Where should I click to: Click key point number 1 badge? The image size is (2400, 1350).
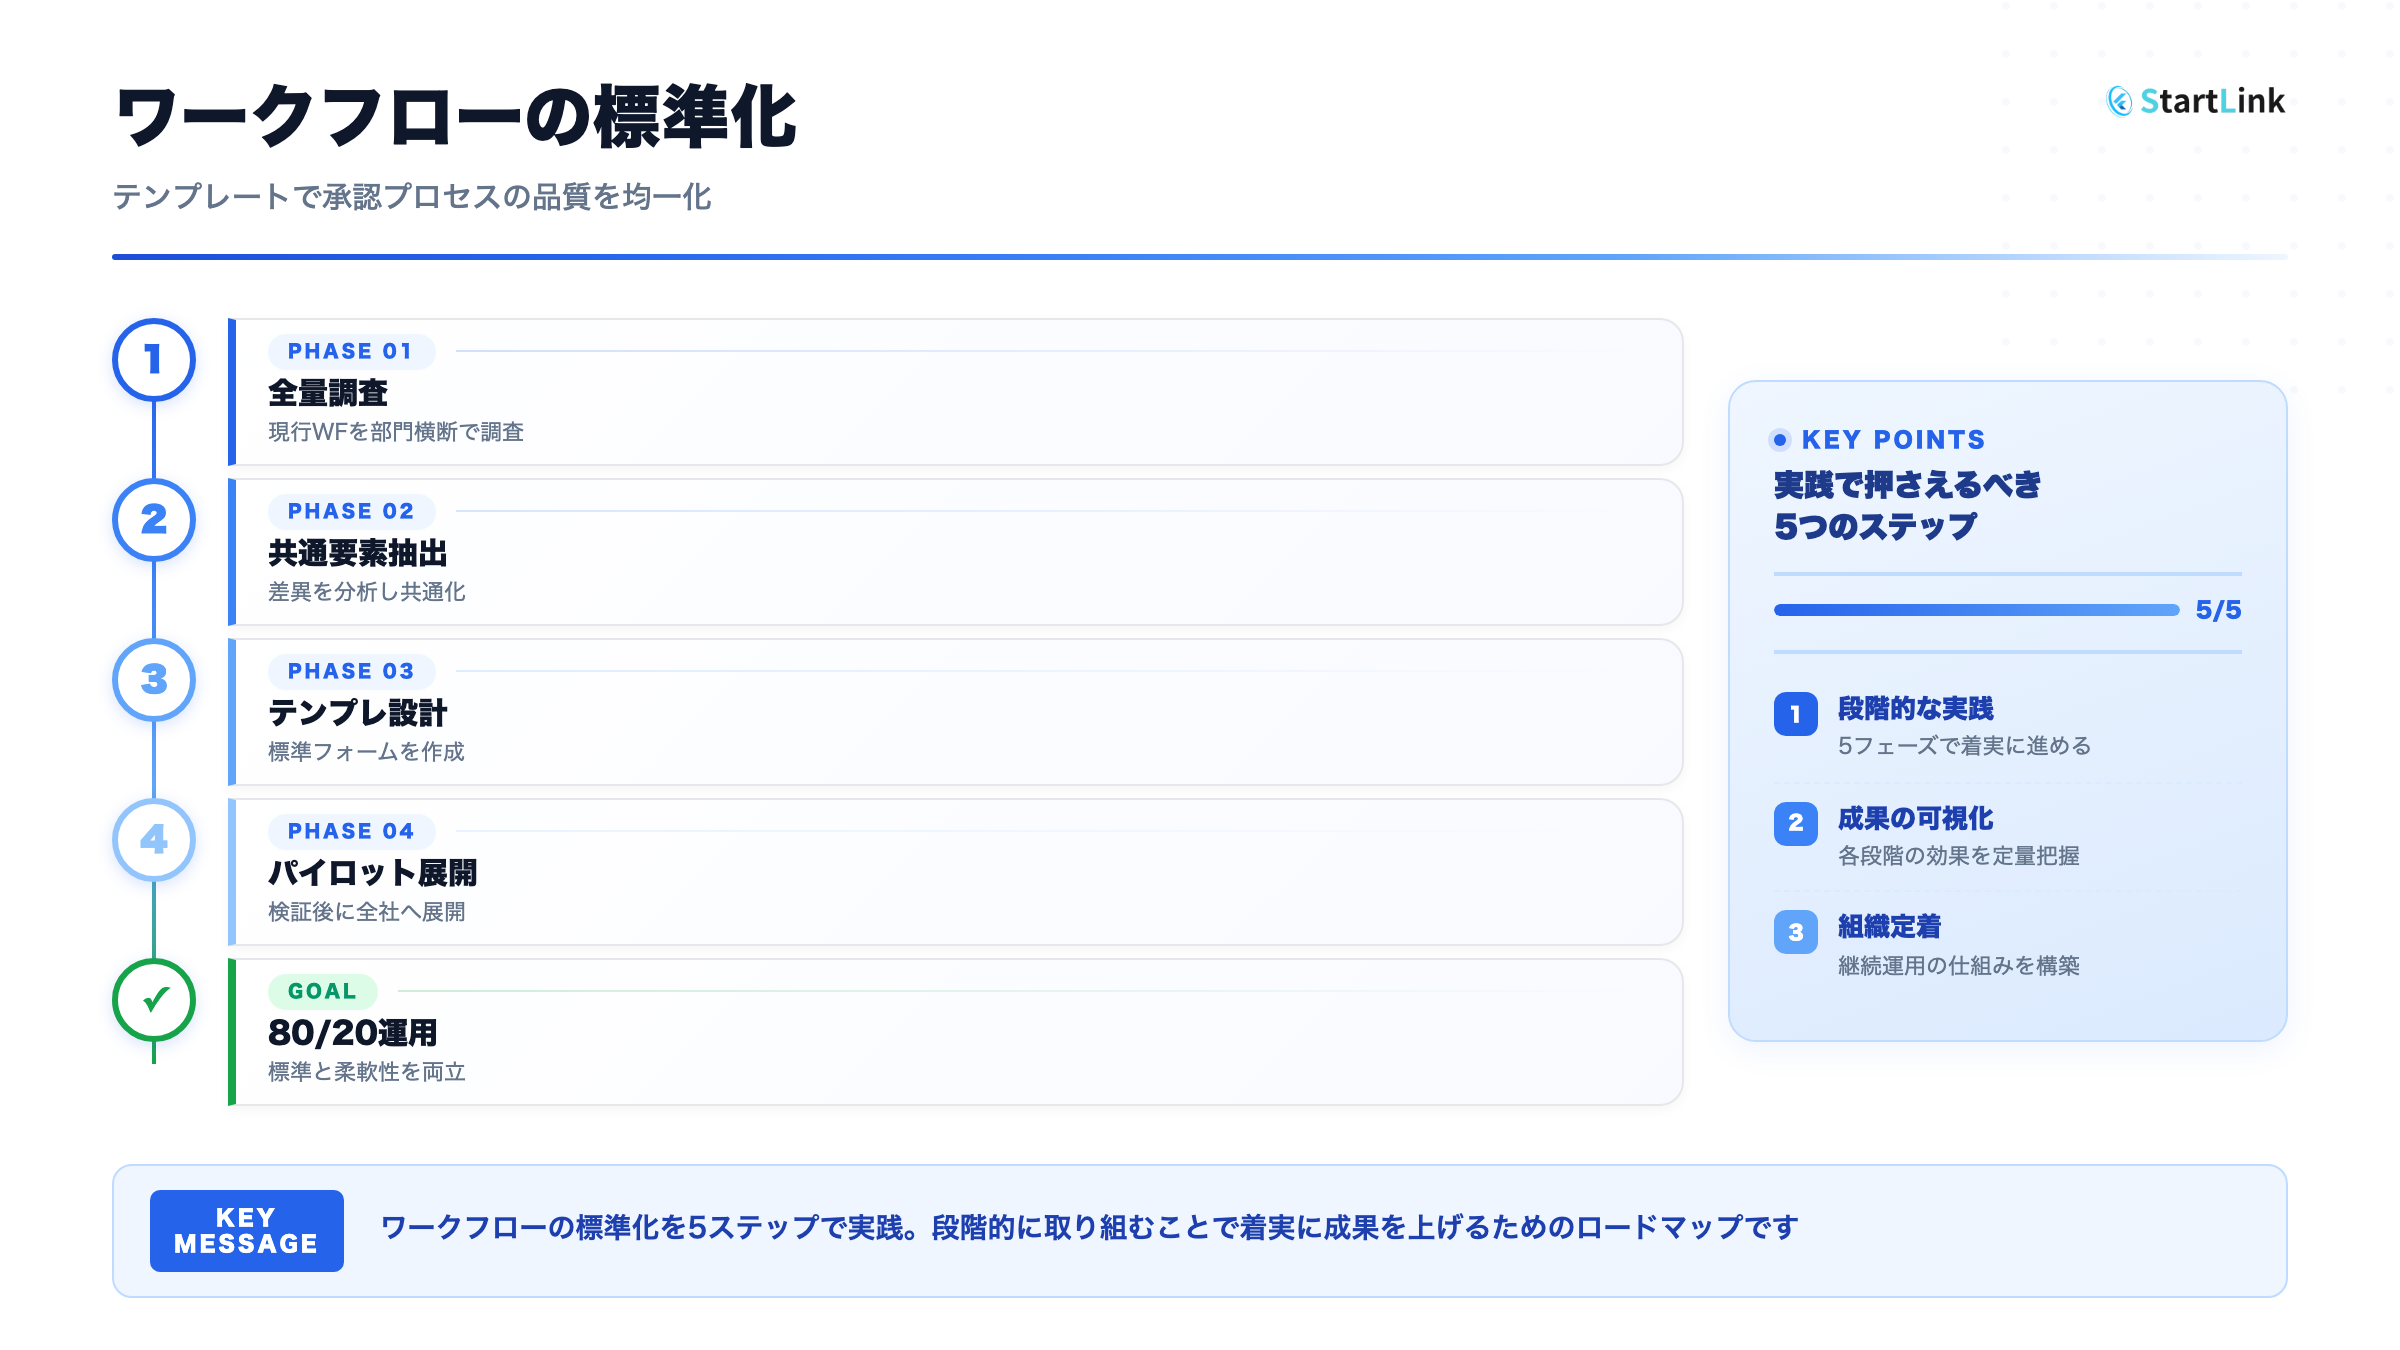(1795, 714)
